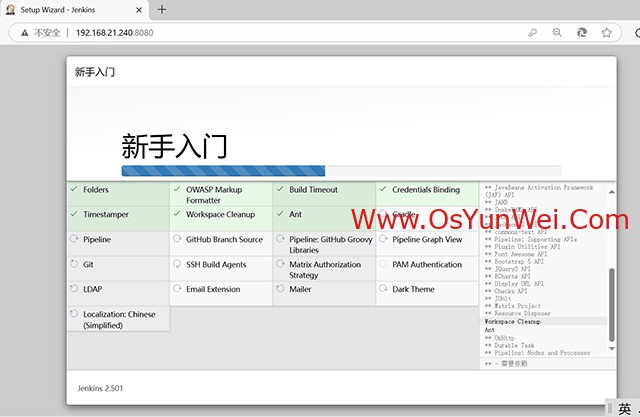Click the zoom magnifier icon in address bar

557,33
